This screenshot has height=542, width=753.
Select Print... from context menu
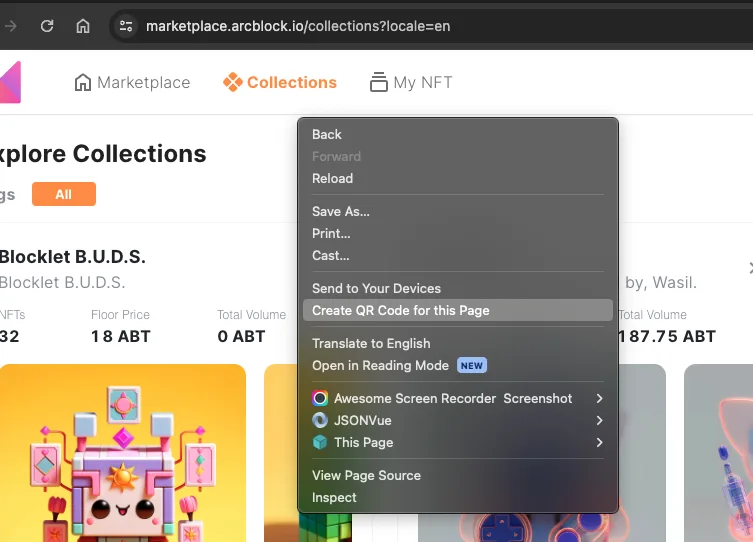[x=458, y=233]
